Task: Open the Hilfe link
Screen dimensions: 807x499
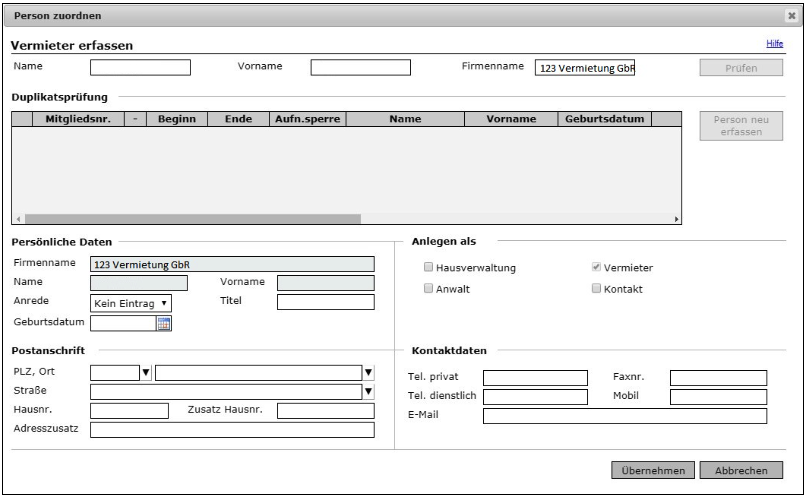Action: click(774, 45)
